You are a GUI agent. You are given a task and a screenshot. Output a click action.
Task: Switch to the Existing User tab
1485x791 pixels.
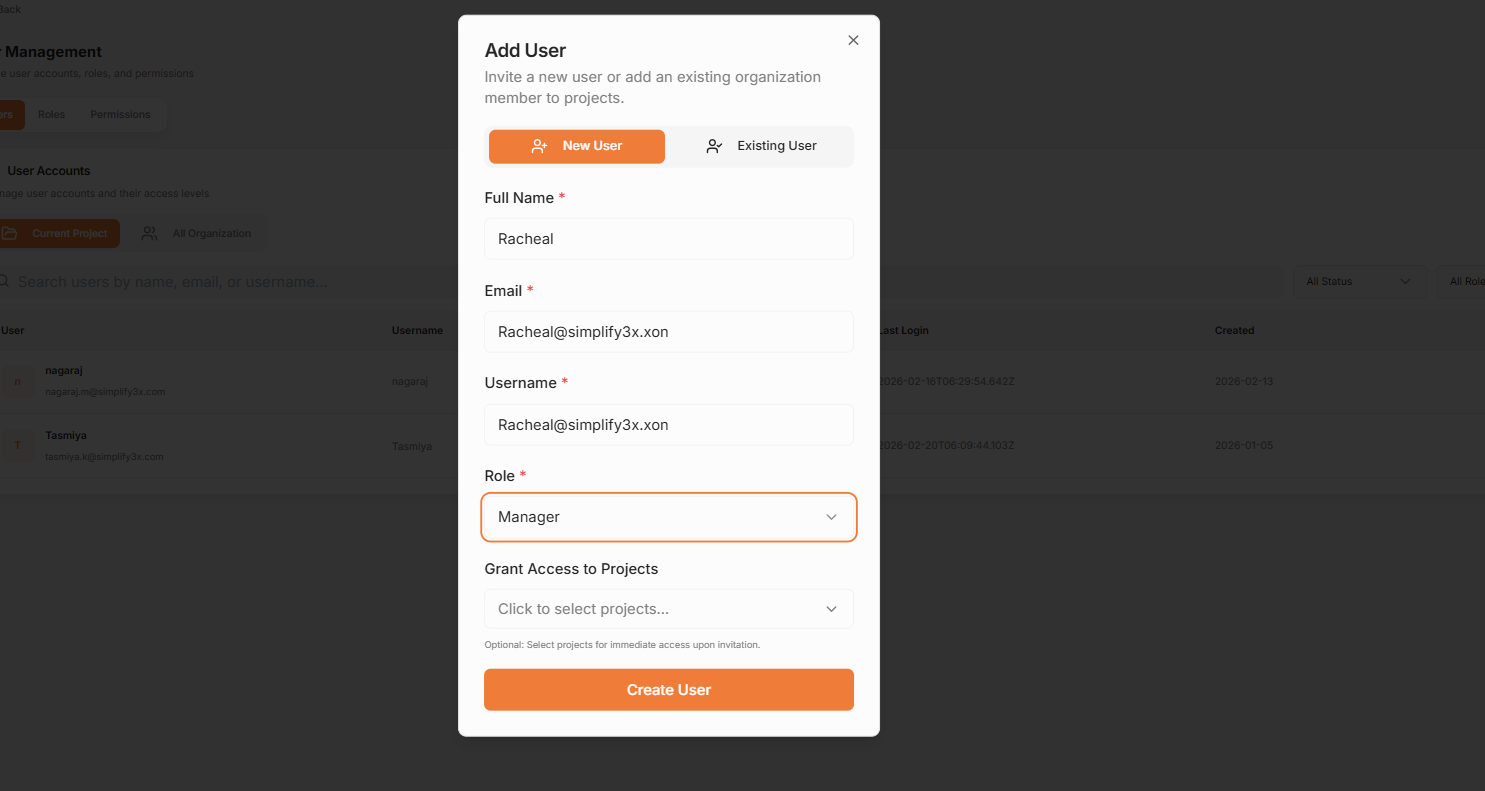[x=761, y=146]
